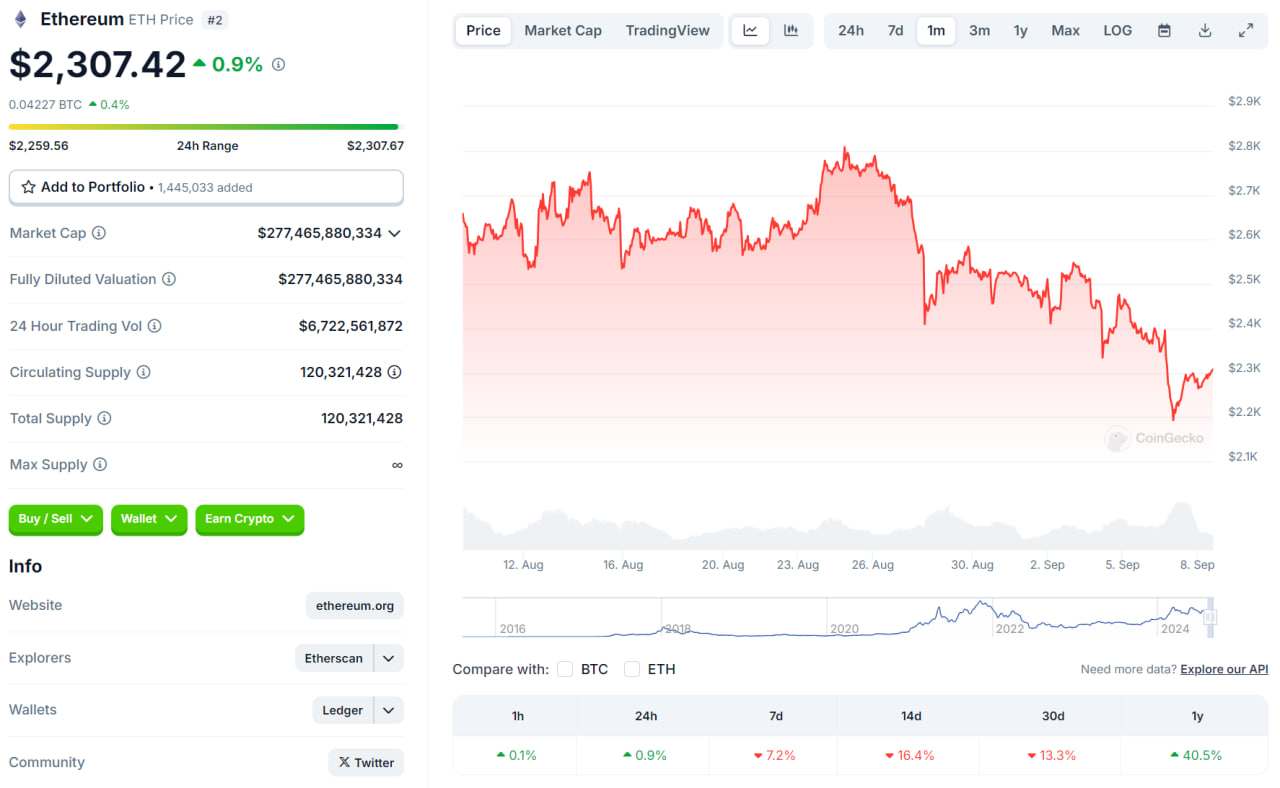Click the mini history navigator chart
The width and height of the screenshot is (1280, 788).
click(x=838, y=618)
